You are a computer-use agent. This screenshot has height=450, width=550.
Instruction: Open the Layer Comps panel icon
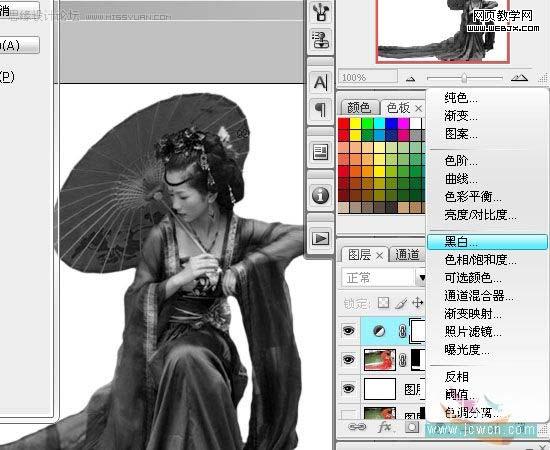point(320,152)
